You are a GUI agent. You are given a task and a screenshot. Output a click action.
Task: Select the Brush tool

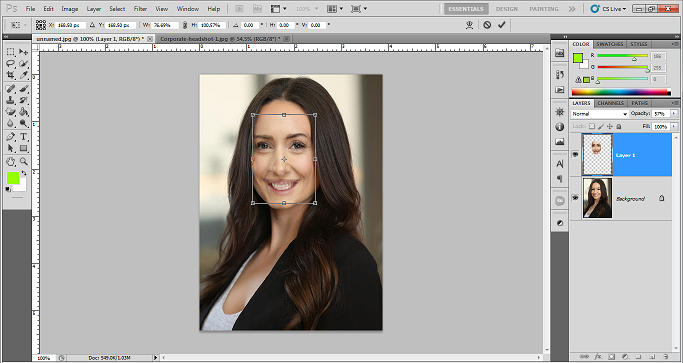click(x=24, y=89)
